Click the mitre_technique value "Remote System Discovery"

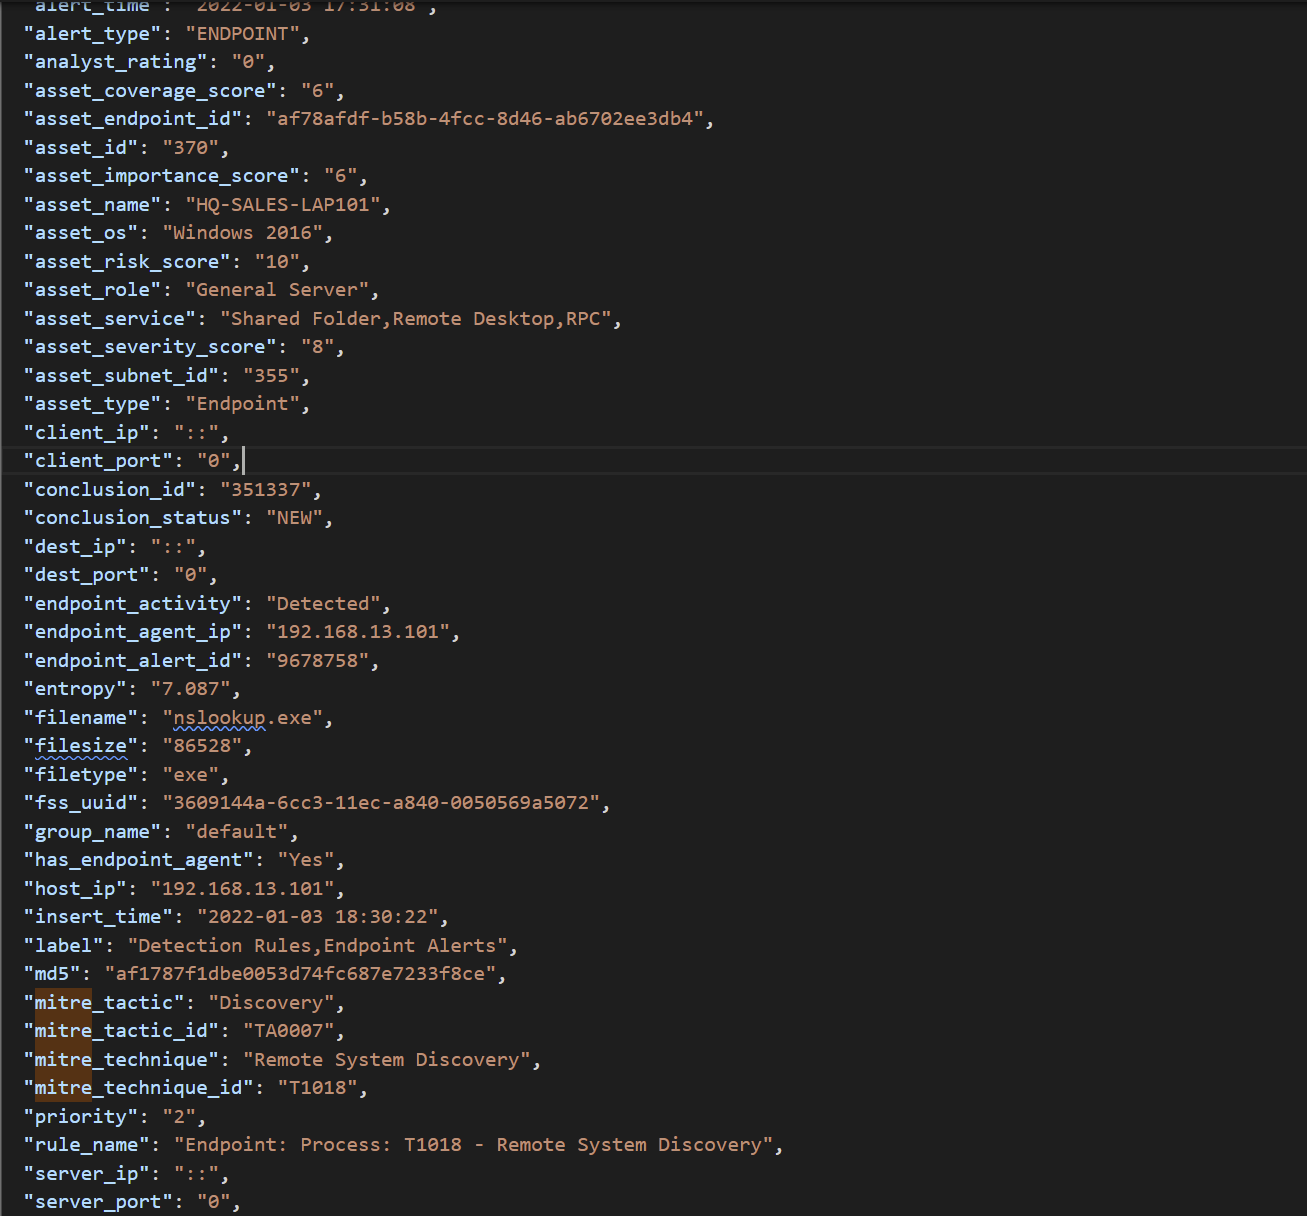click(x=387, y=1060)
